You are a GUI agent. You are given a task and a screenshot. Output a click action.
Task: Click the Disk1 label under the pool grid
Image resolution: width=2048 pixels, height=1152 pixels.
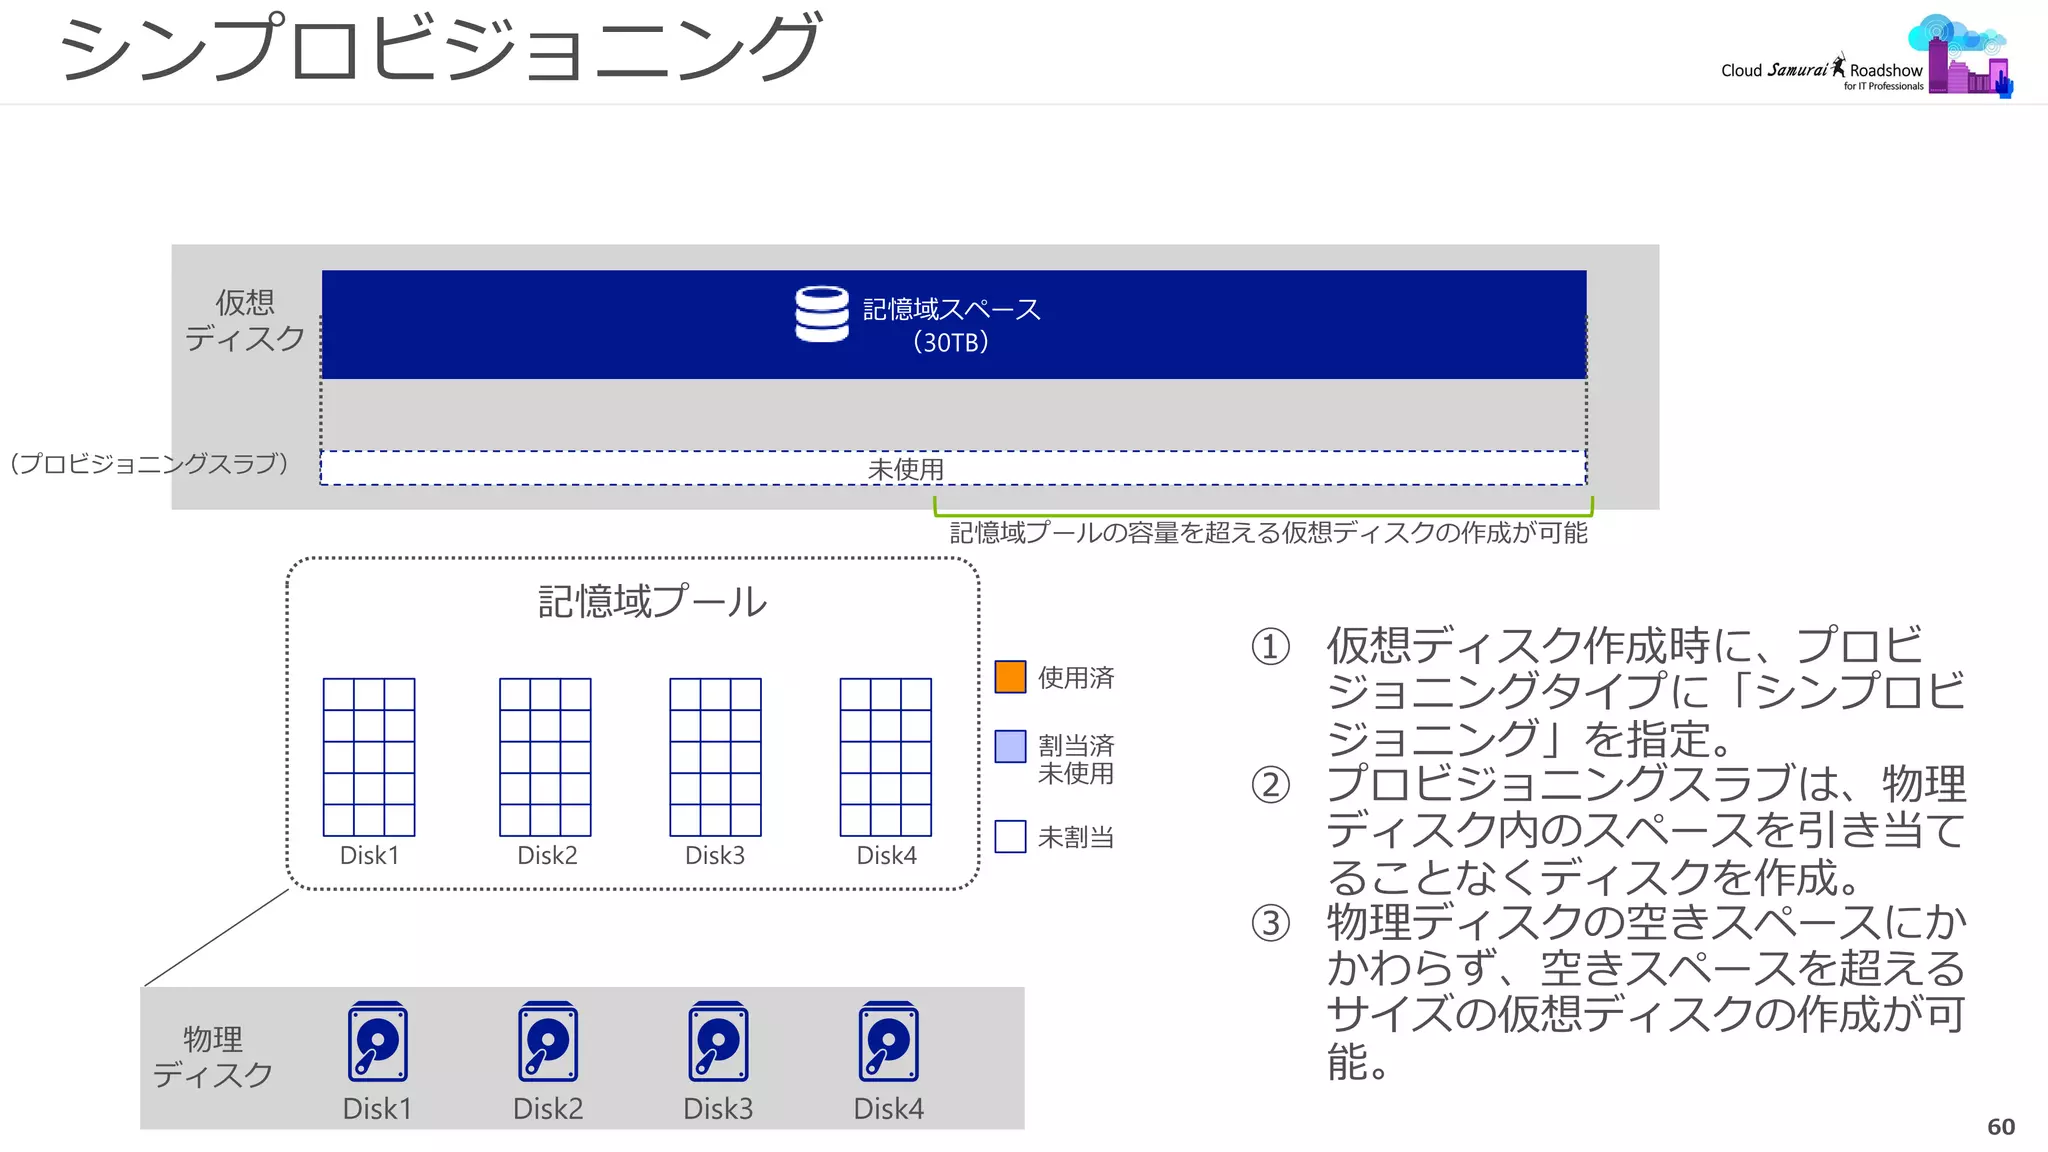click(369, 855)
